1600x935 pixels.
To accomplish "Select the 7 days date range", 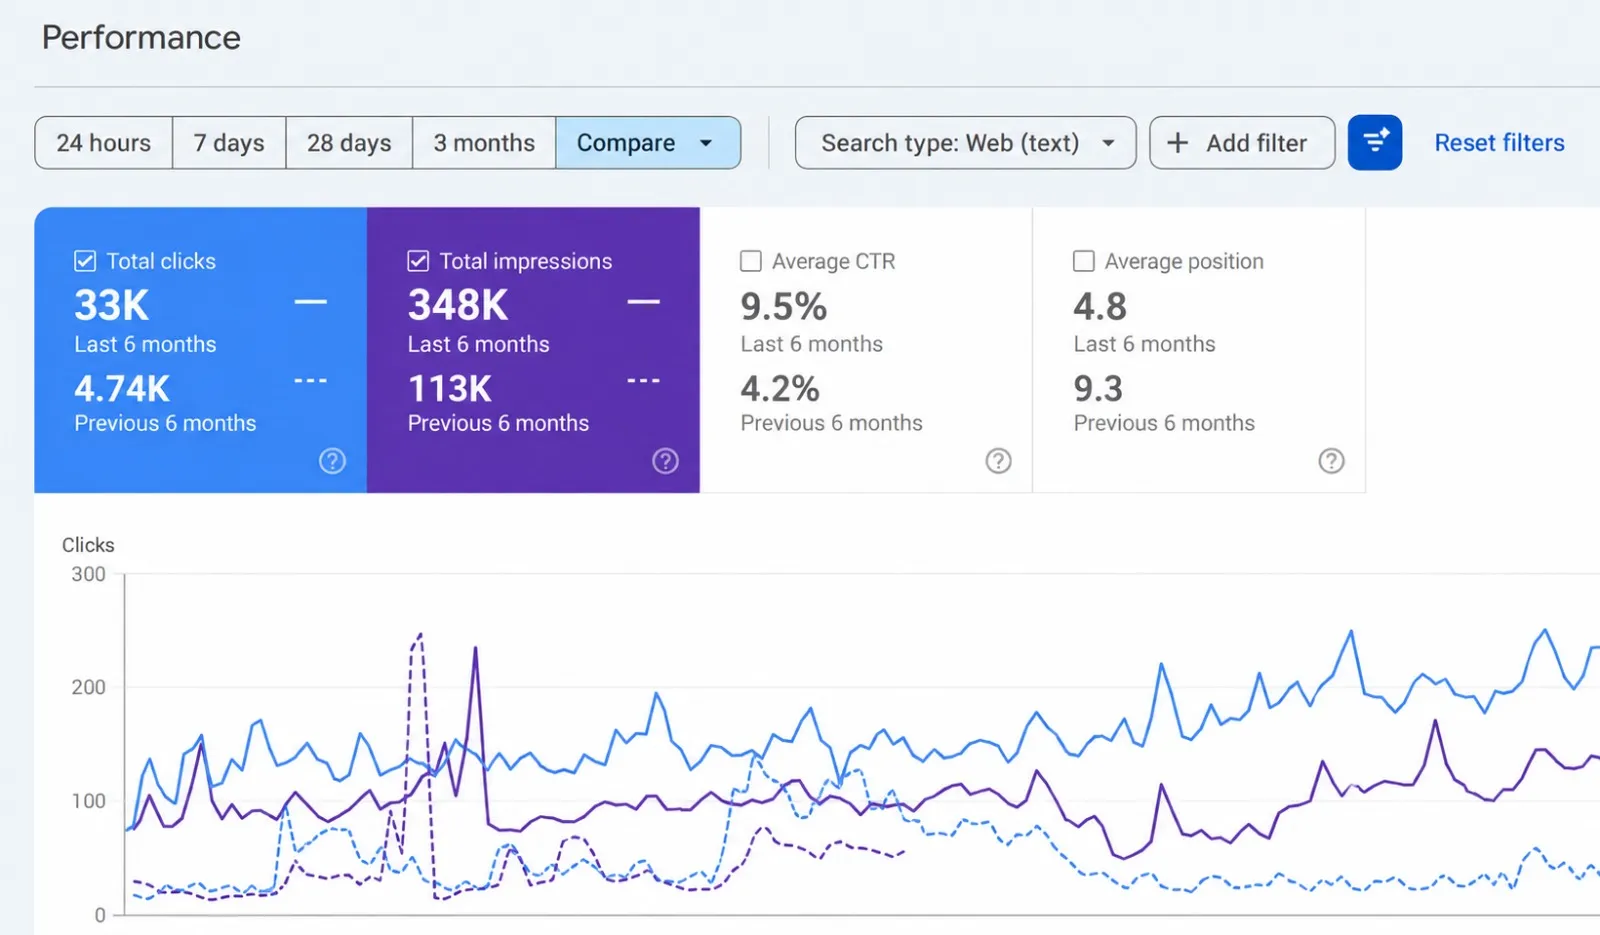I will pos(229,143).
